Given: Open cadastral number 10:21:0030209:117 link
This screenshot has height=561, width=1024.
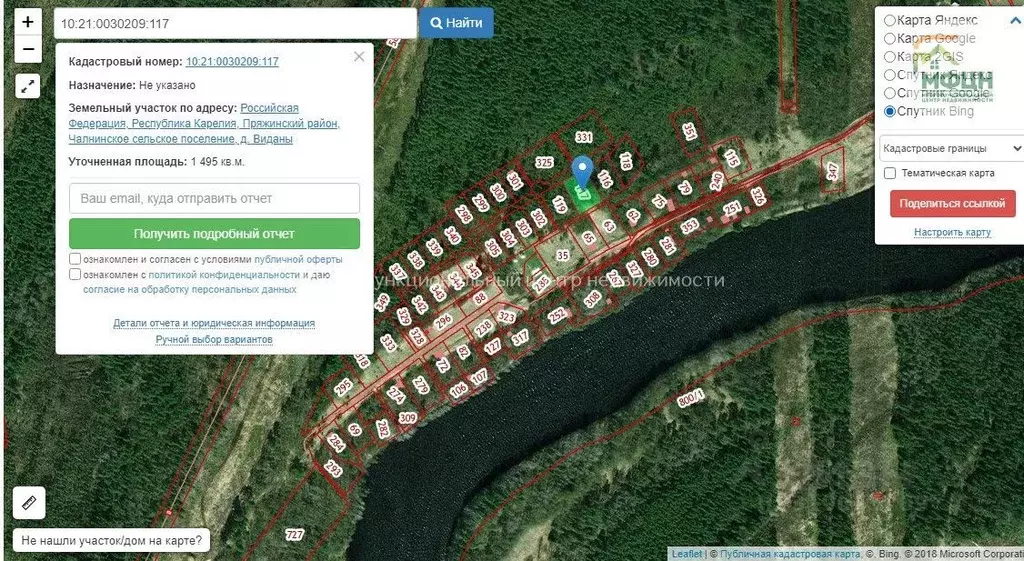Looking at the screenshot, I should point(232,61).
